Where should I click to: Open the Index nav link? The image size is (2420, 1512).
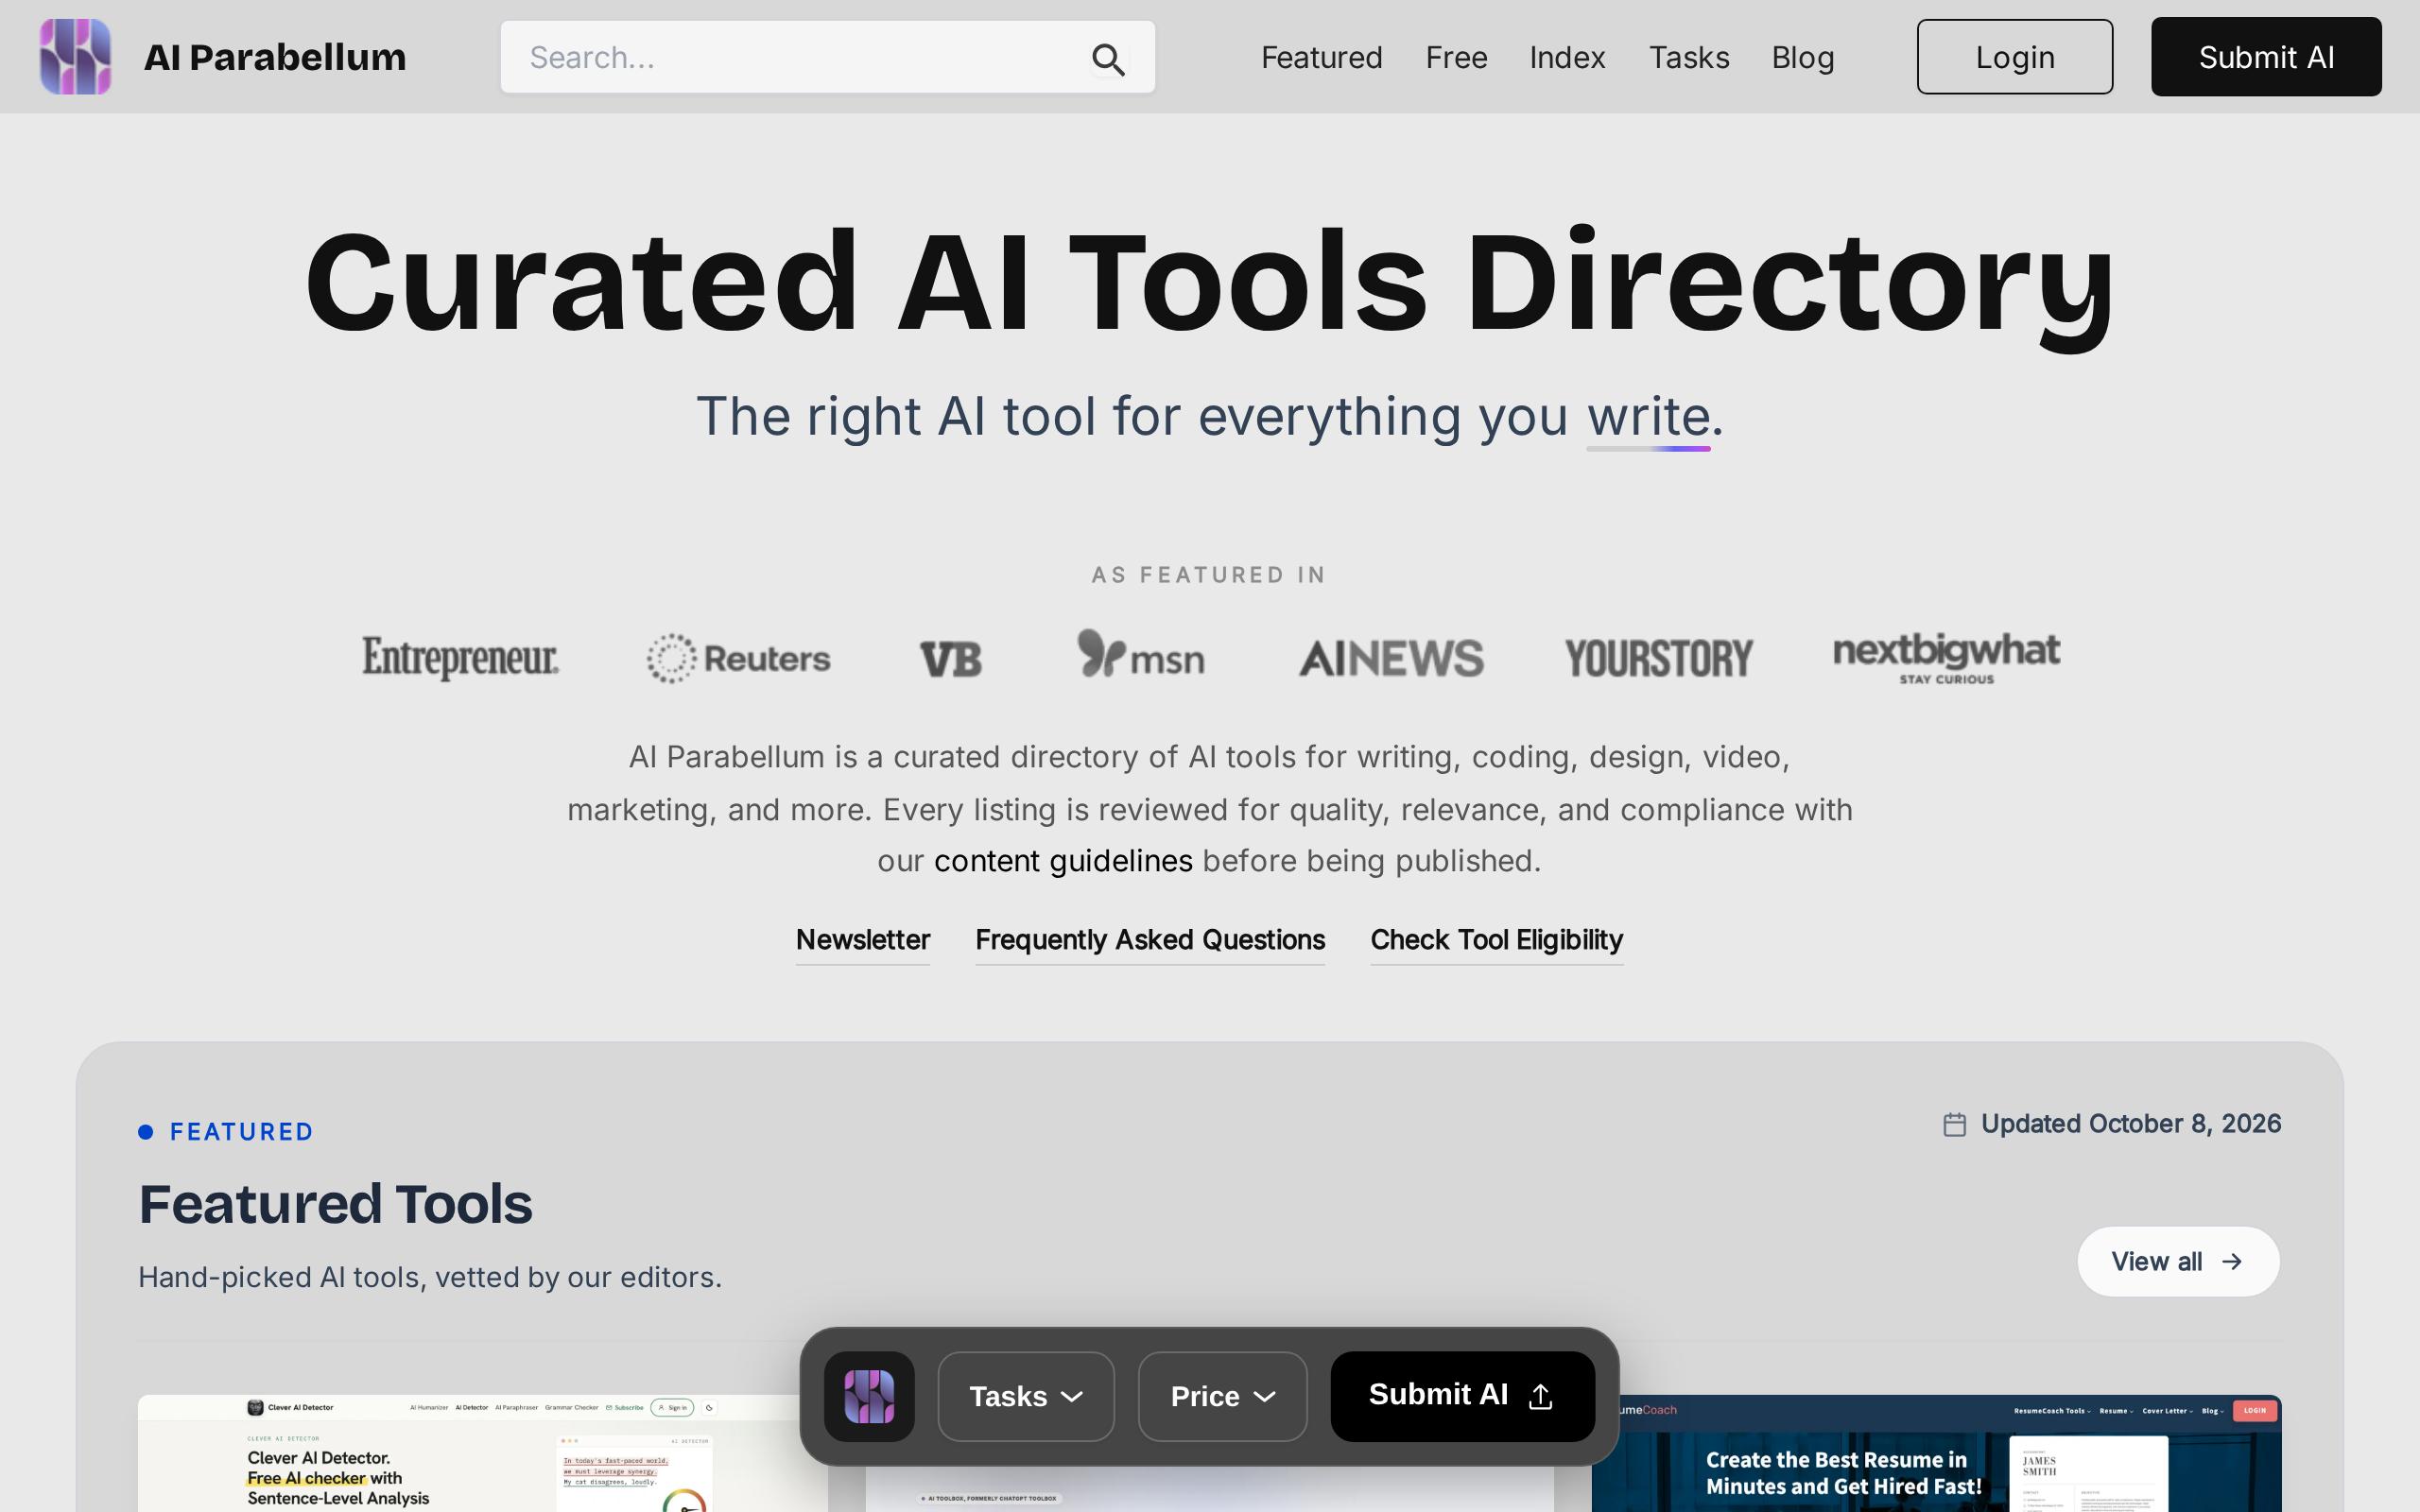click(1567, 57)
